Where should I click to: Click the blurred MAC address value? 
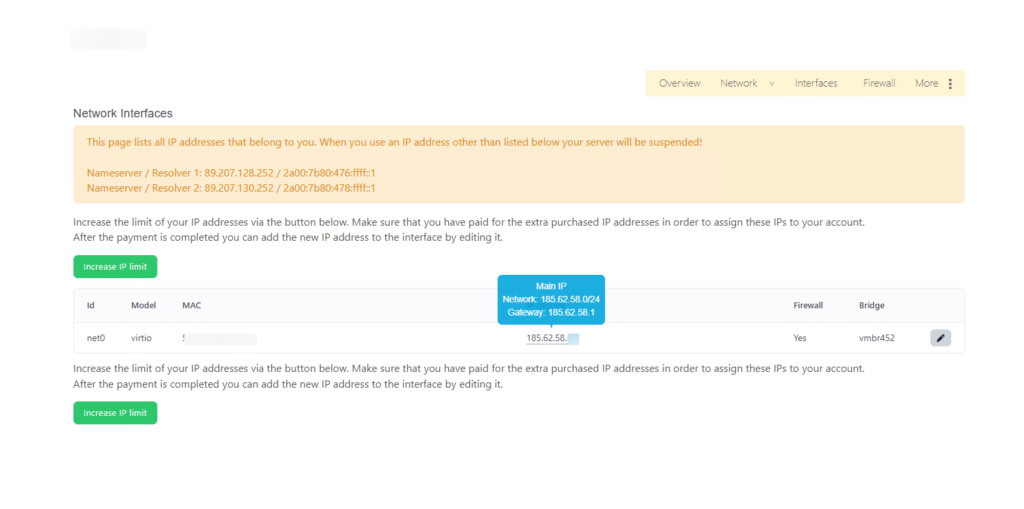[x=219, y=338]
